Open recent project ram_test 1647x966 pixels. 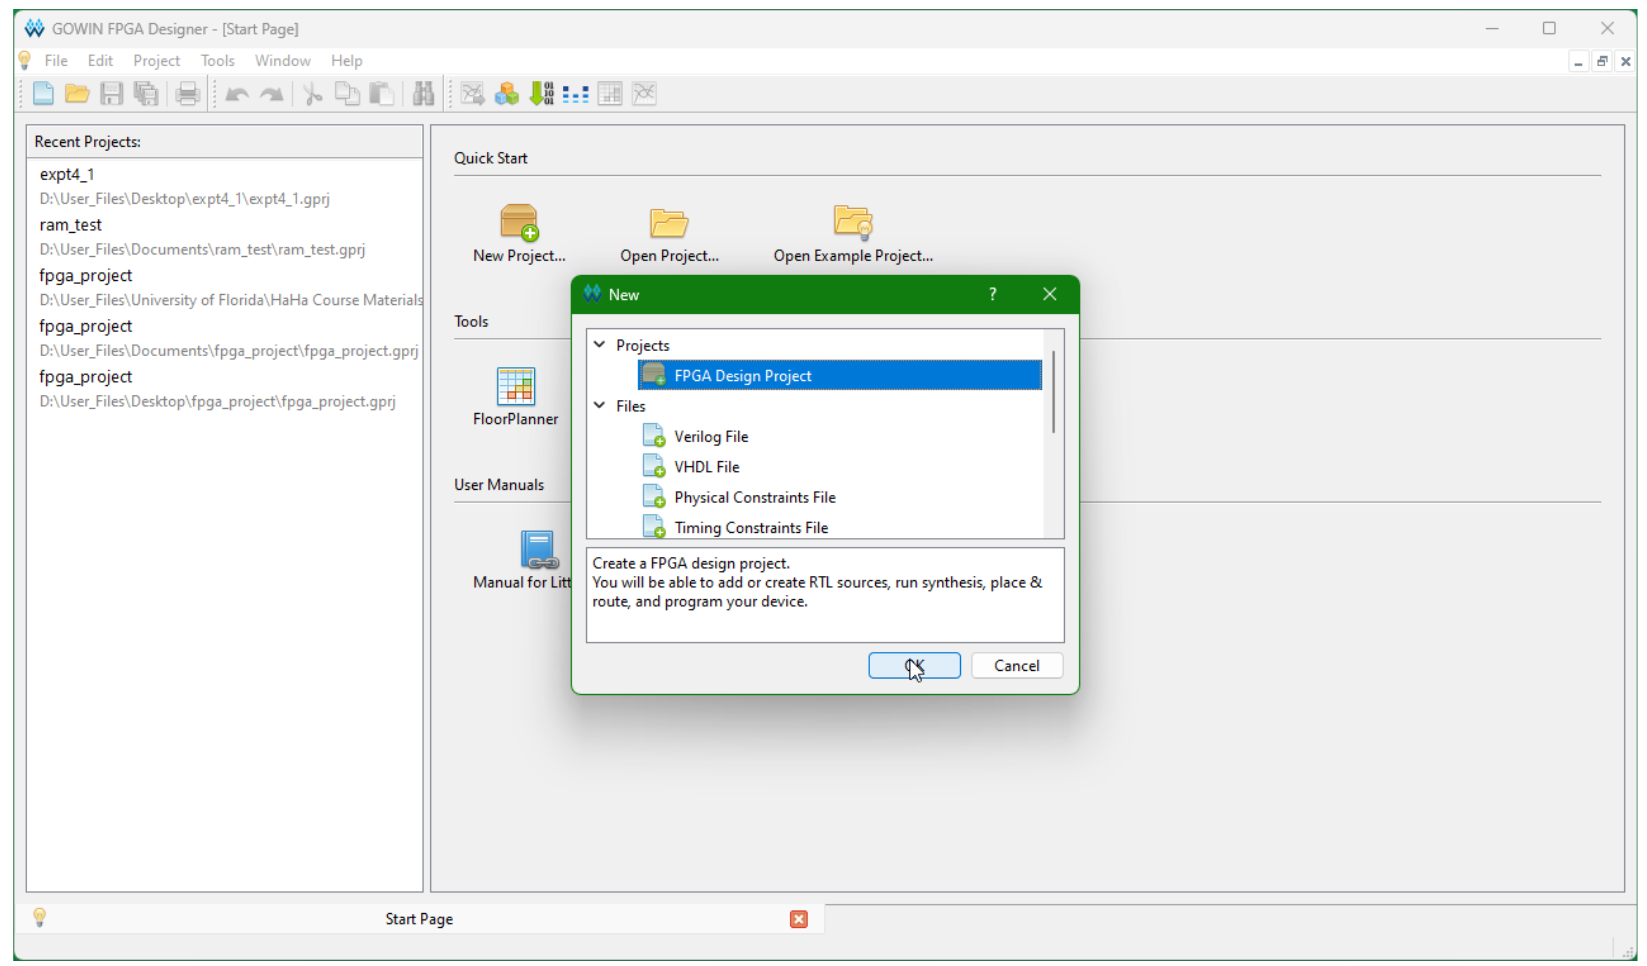pyautogui.click(x=225, y=237)
